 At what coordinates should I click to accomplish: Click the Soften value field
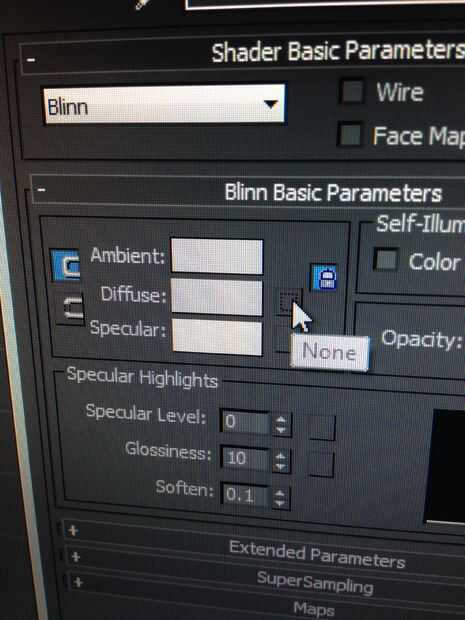[245, 495]
